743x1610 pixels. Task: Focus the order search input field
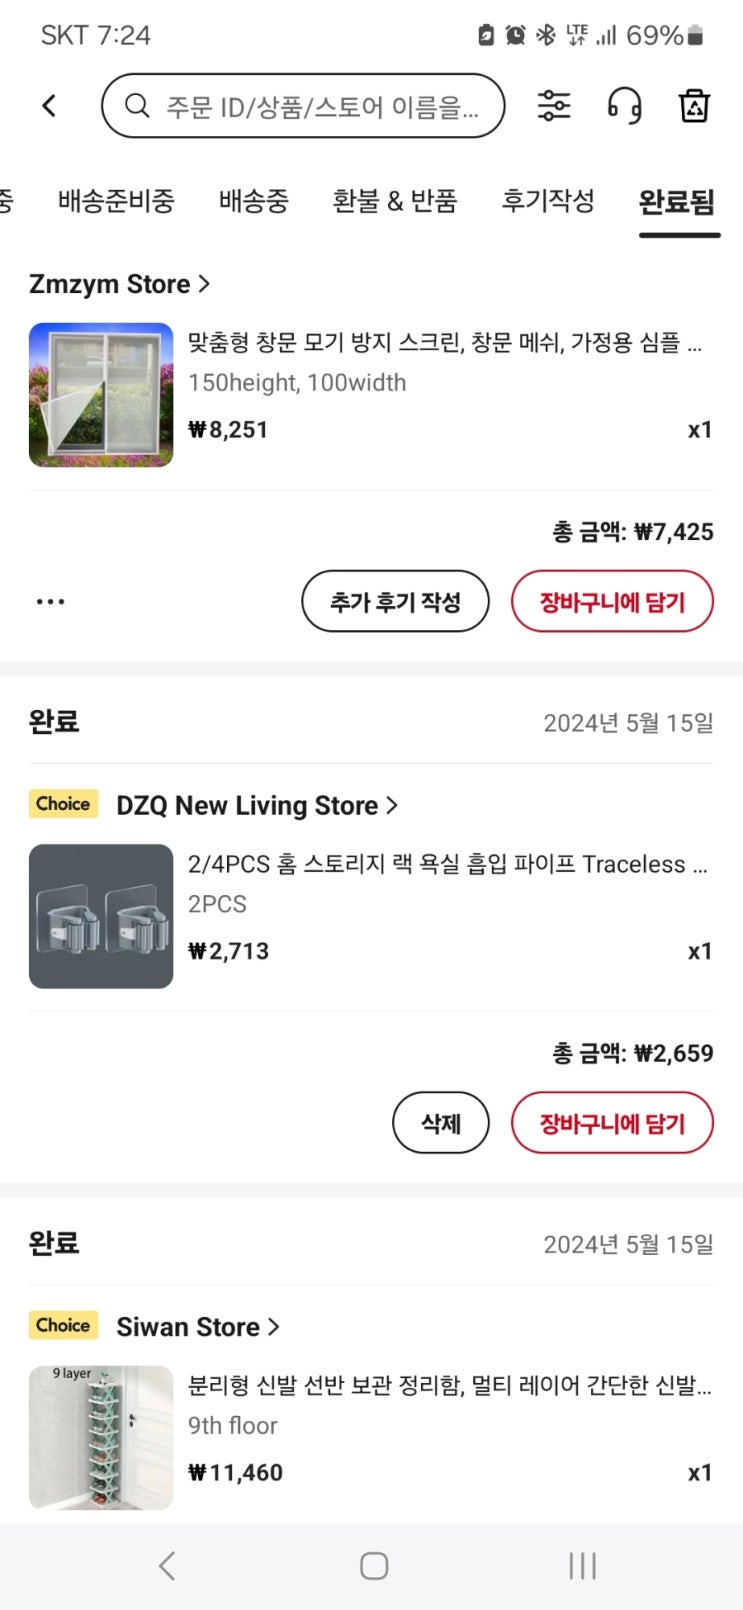coord(322,105)
